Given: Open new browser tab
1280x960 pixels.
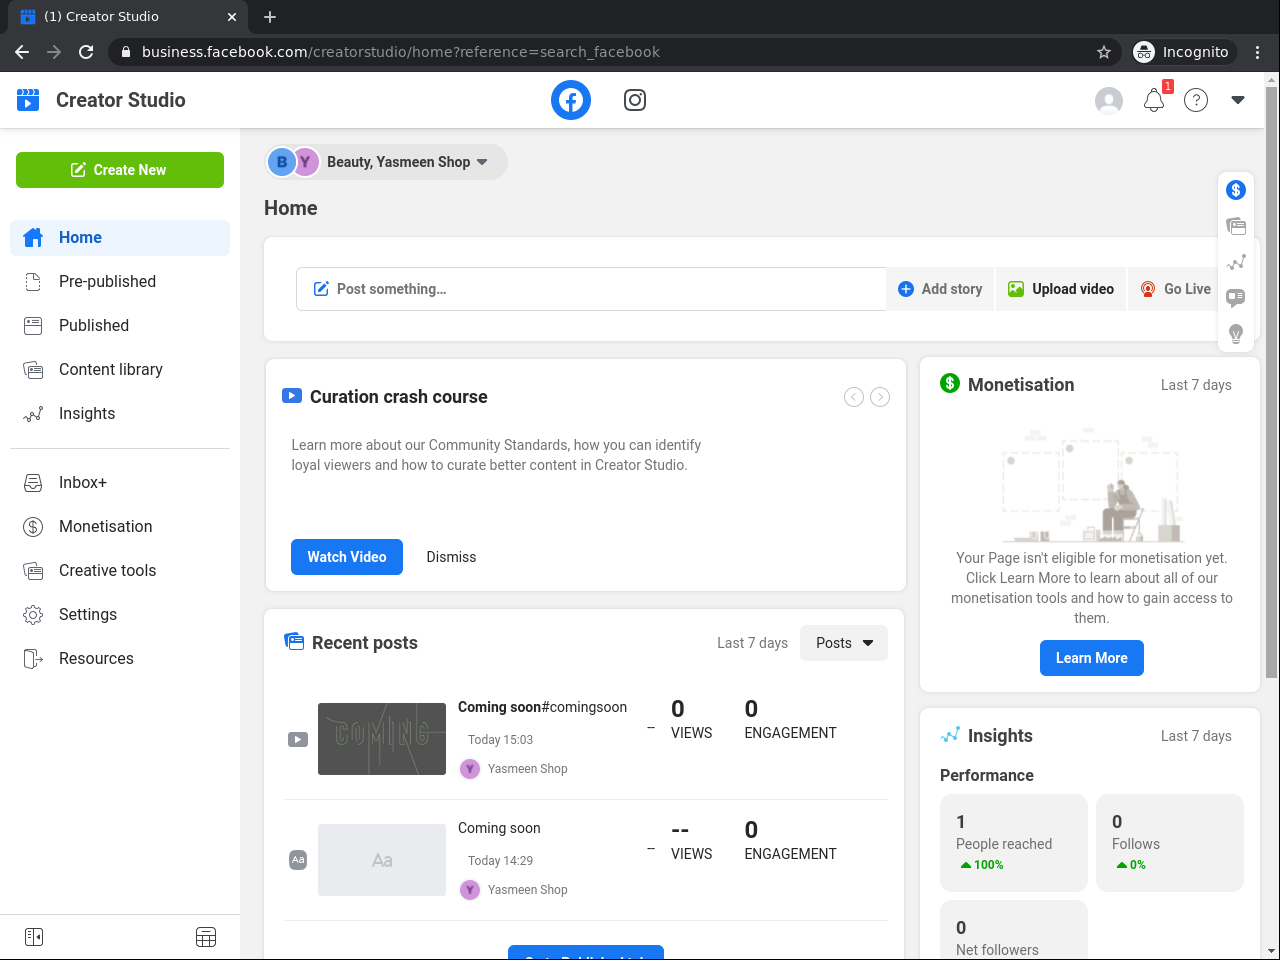Looking at the screenshot, I should [270, 17].
